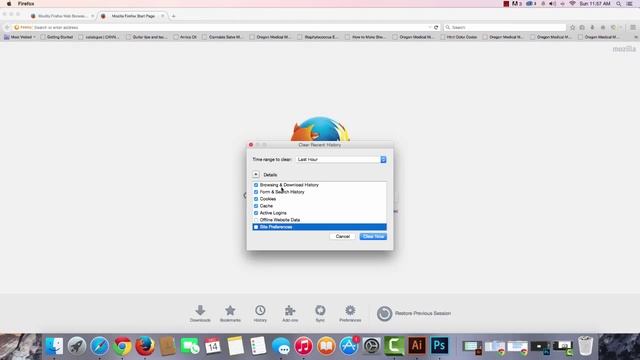Toggle the Browsing & Download History checkbox
The height and width of the screenshot is (360, 640).
[x=256, y=185]
